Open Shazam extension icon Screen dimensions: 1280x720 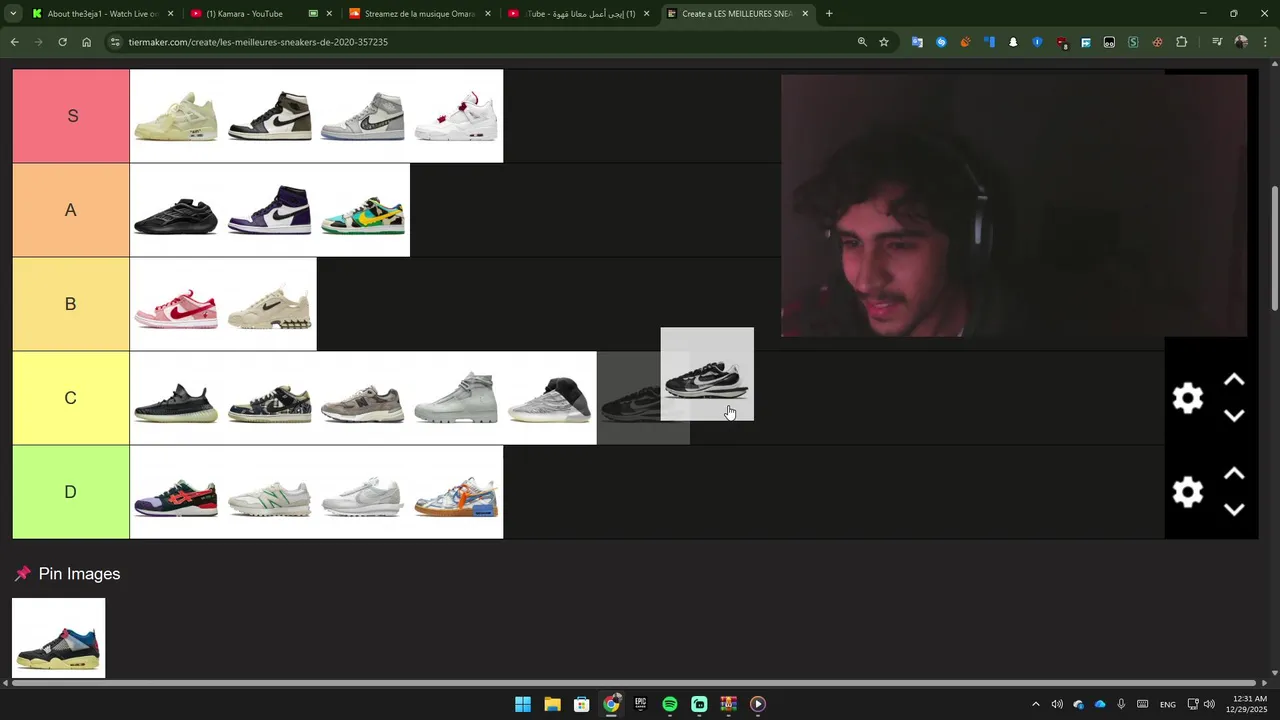(x=941, y=42)
